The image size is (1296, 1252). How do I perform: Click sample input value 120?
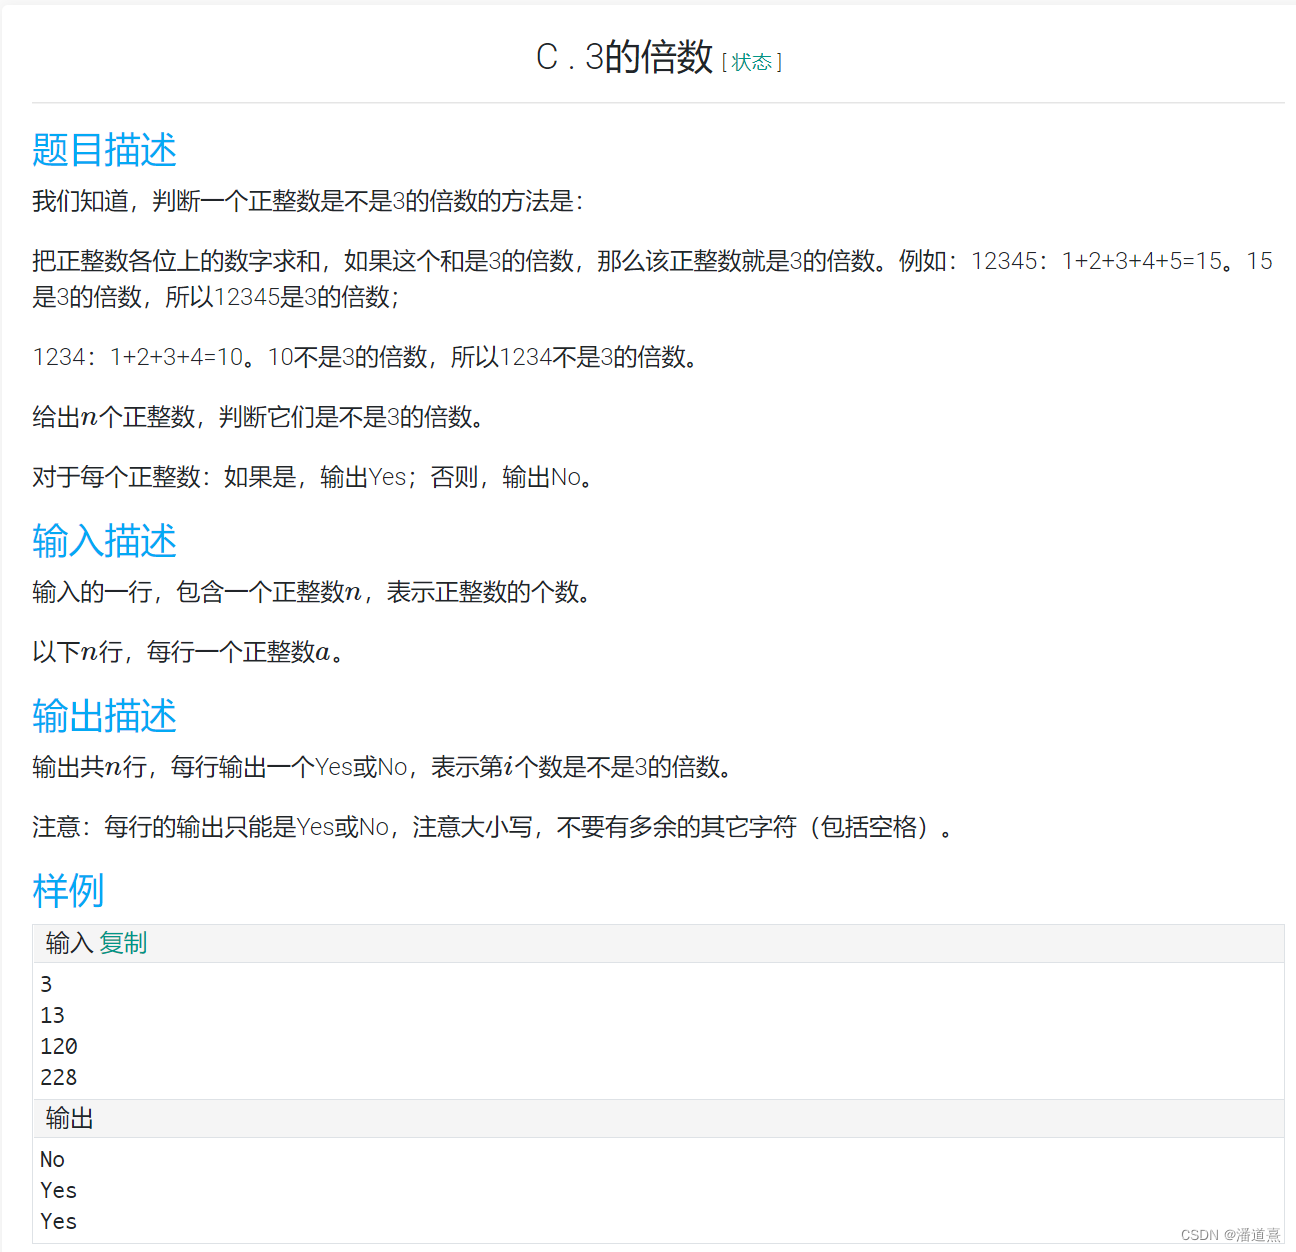[x=59, y=1046]
